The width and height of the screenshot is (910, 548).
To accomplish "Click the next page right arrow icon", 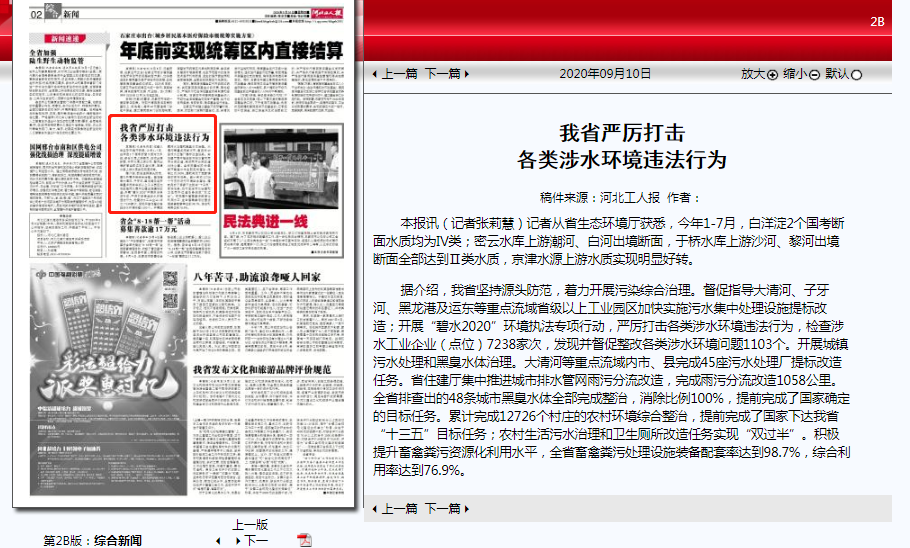I will tap(237, 541).
